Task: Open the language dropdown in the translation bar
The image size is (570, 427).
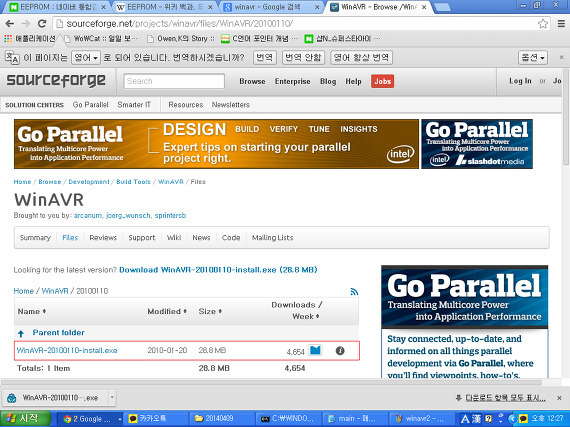Action: pos(86,57)
